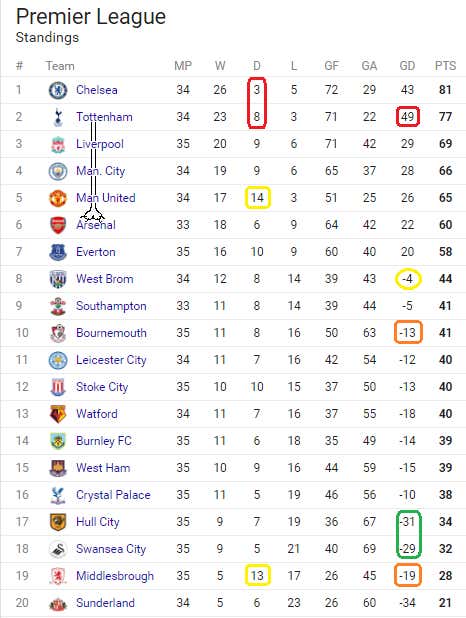Click the Tottenham cockerel crest icon
This screenshot has width=466, height=618.
(x=58, y=117)
